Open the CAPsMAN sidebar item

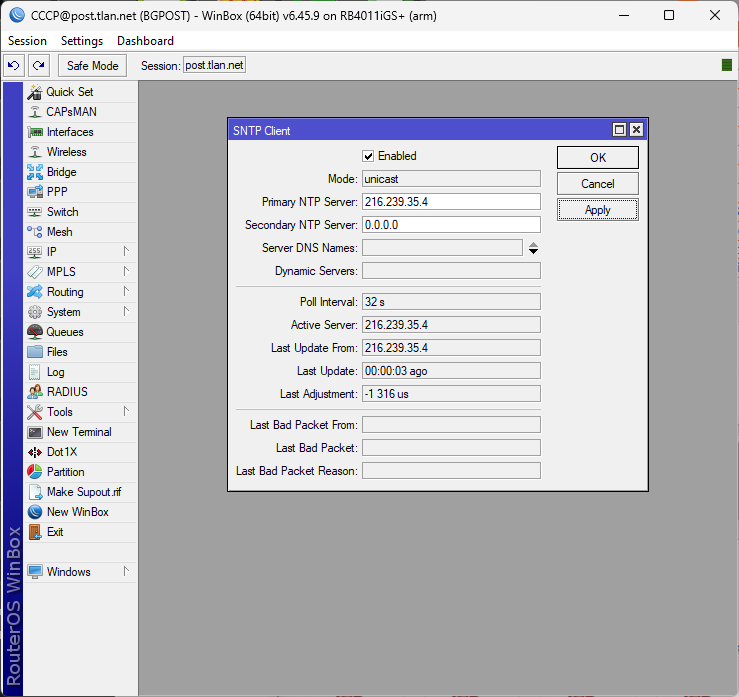[x=71, y=112]
